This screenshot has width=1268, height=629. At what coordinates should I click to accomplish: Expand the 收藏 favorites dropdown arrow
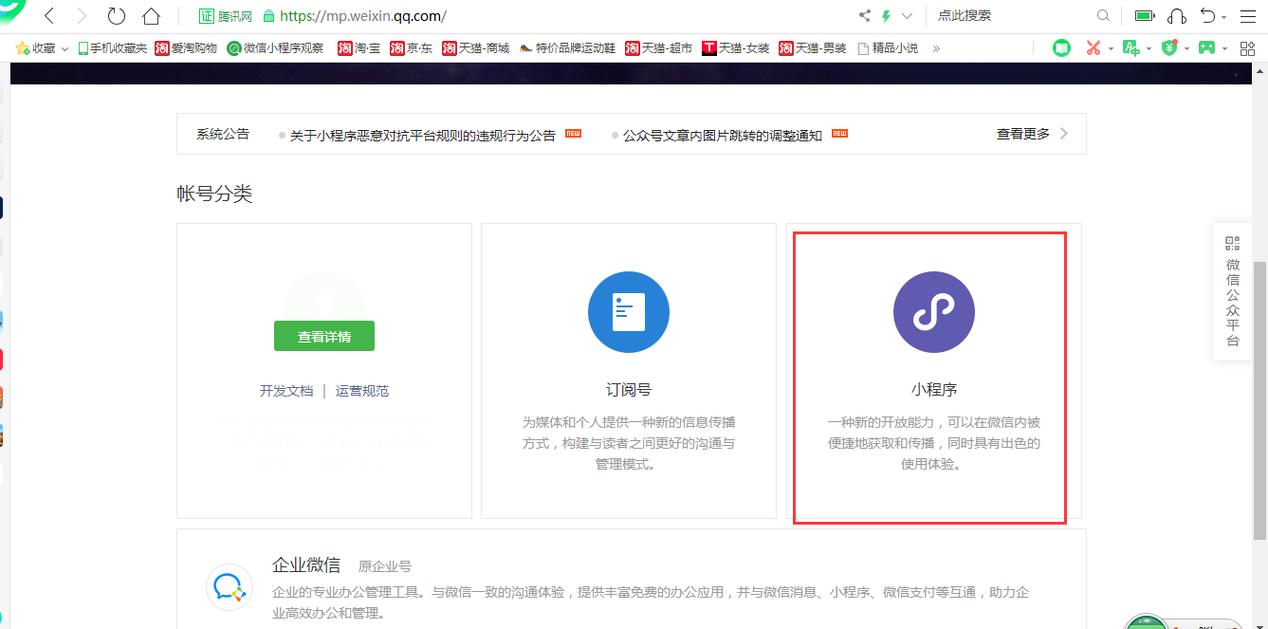(65, 48)
